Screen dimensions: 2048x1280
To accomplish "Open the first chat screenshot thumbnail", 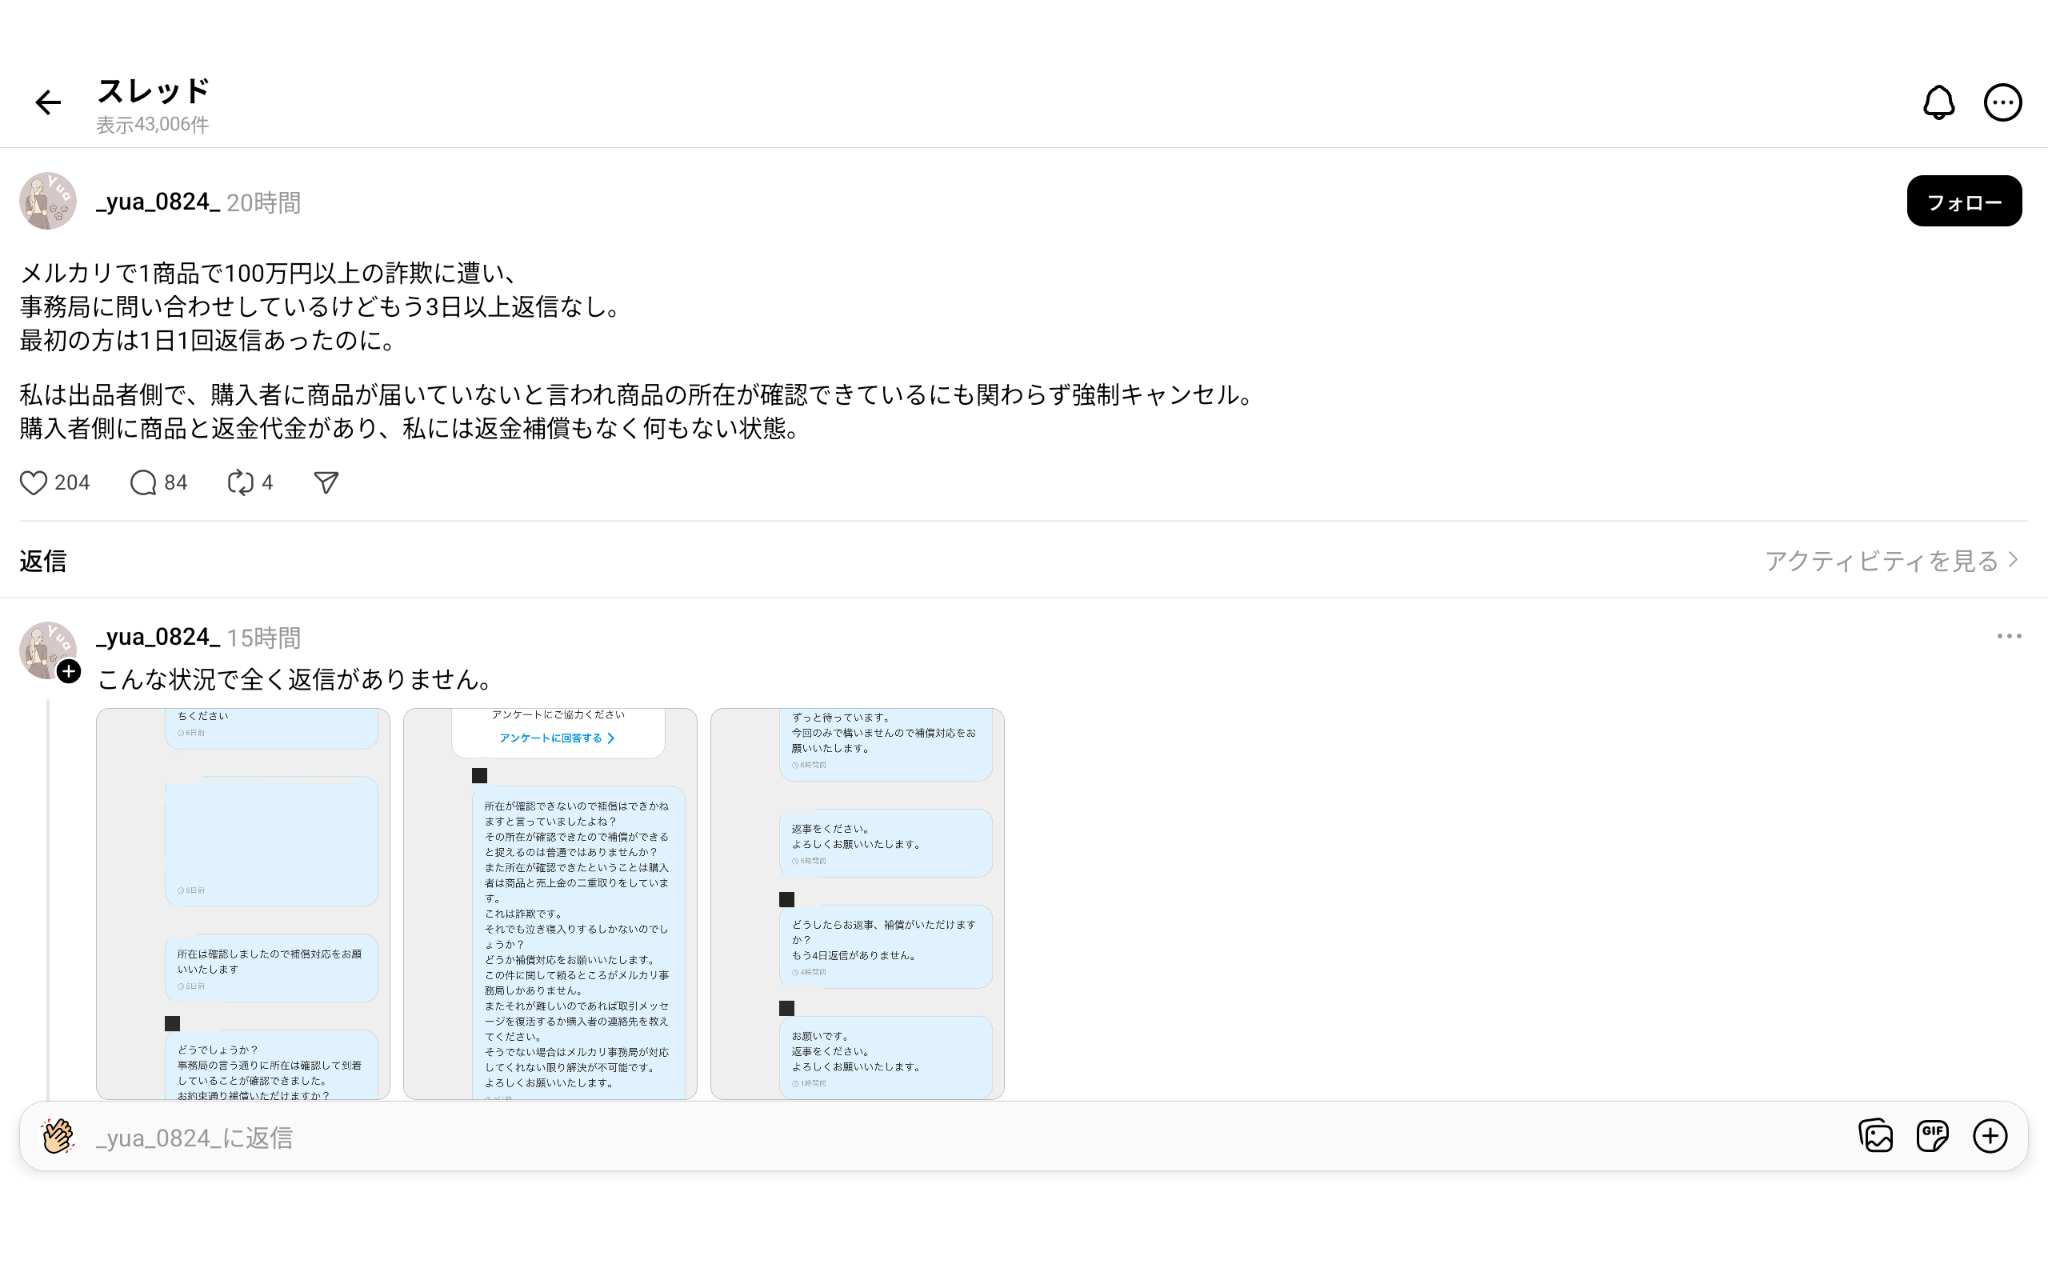I will [x=243, y=903].
